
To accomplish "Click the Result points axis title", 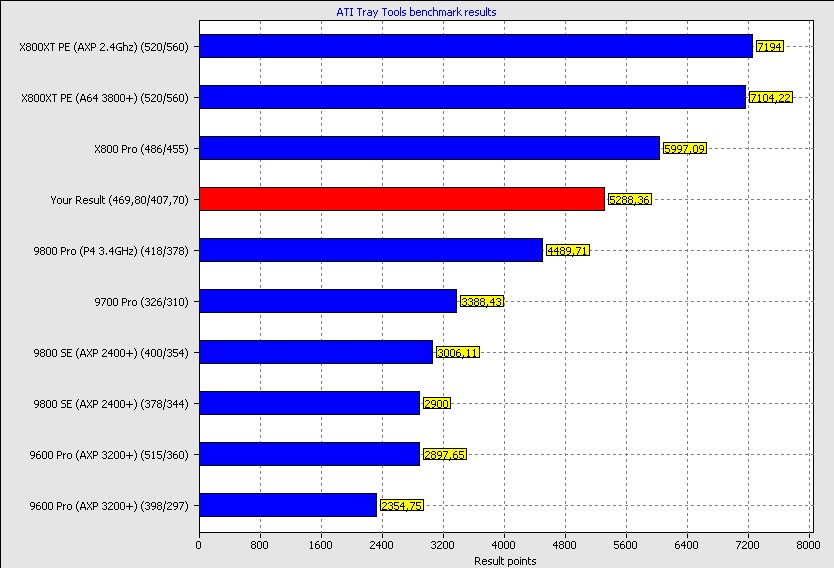I will (505, 561).
